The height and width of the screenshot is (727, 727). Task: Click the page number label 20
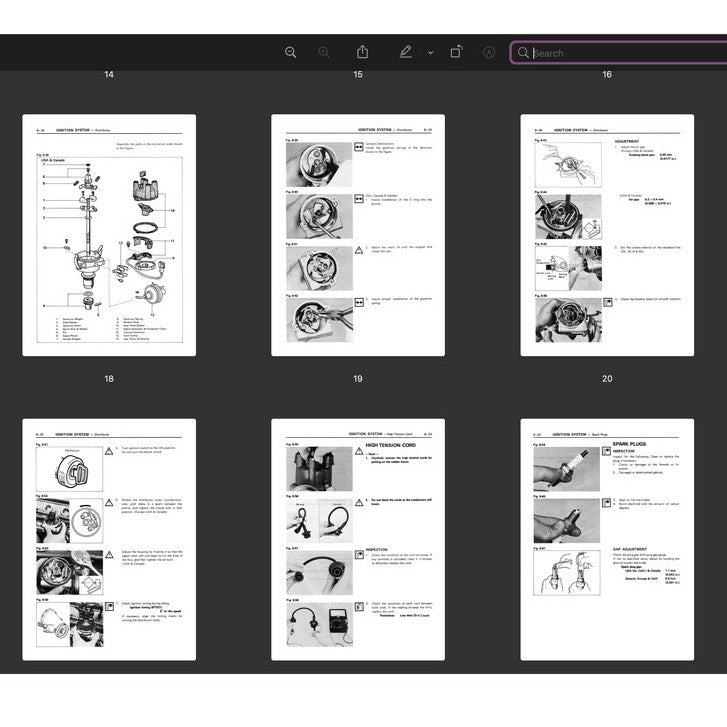[x=607, y=379]
